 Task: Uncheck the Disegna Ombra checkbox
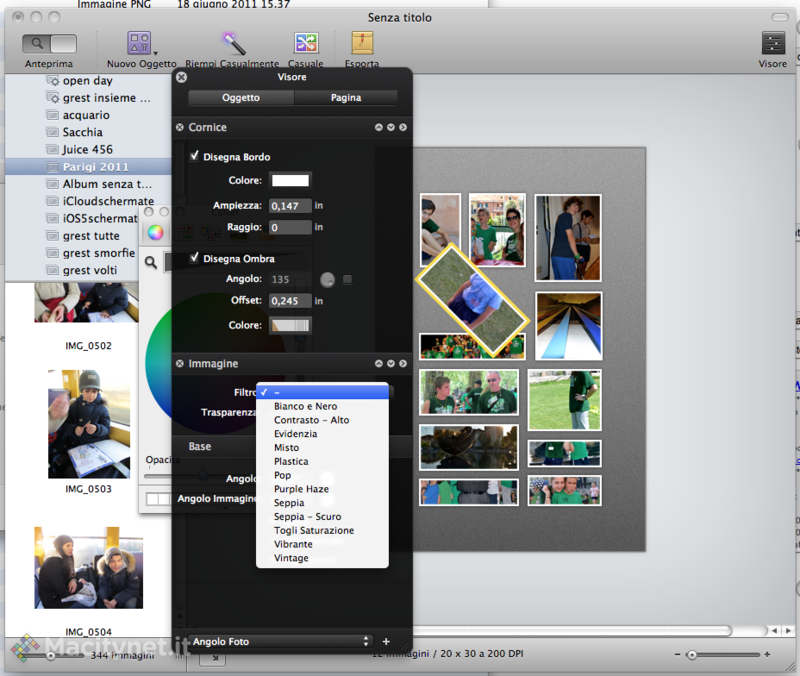[x=194, y=258]
